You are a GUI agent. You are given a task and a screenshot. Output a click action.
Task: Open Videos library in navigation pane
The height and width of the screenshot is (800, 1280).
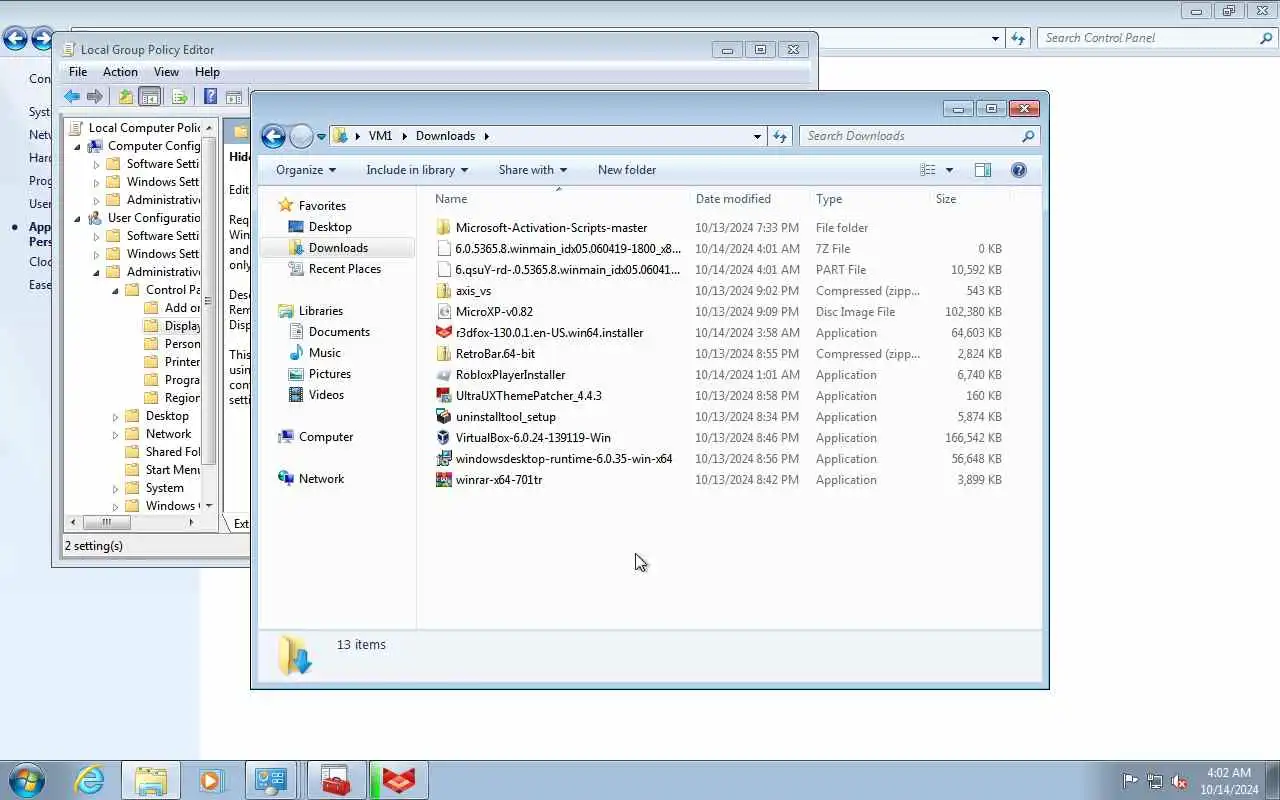pos(326,395)
